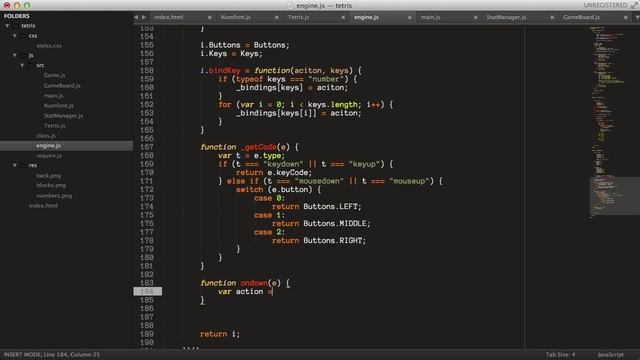Screen dimensions: 640x360
Task: Switch to the main.js tab
Action: pos(430,17)
